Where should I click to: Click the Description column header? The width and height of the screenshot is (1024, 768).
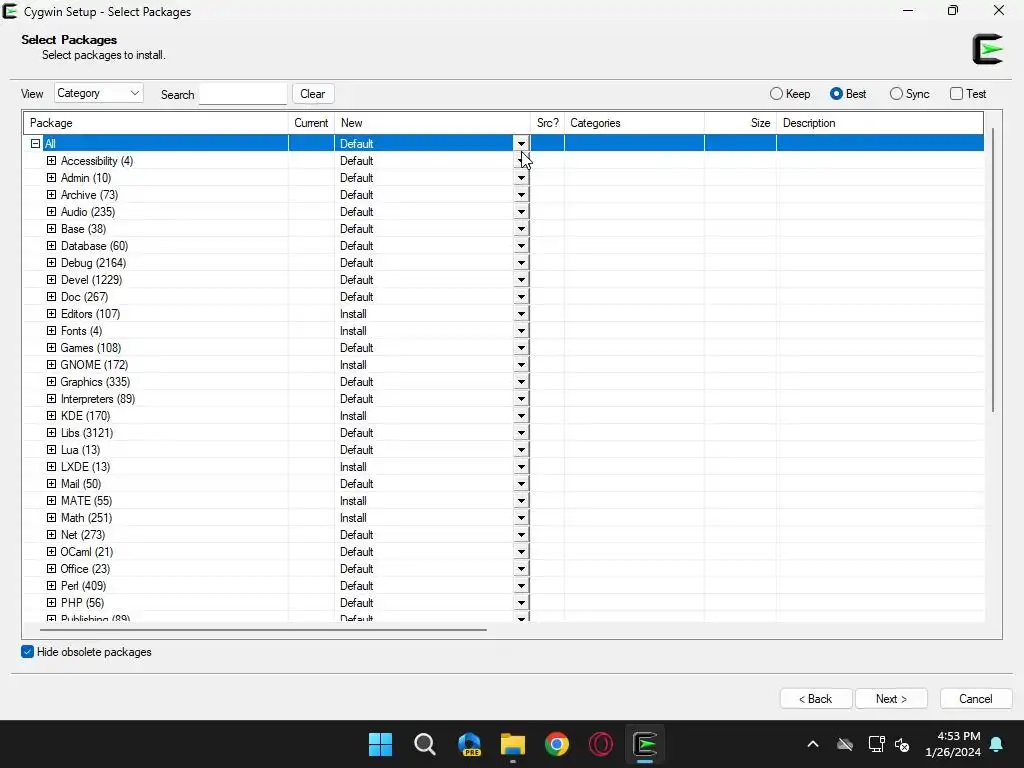[880, 123]
